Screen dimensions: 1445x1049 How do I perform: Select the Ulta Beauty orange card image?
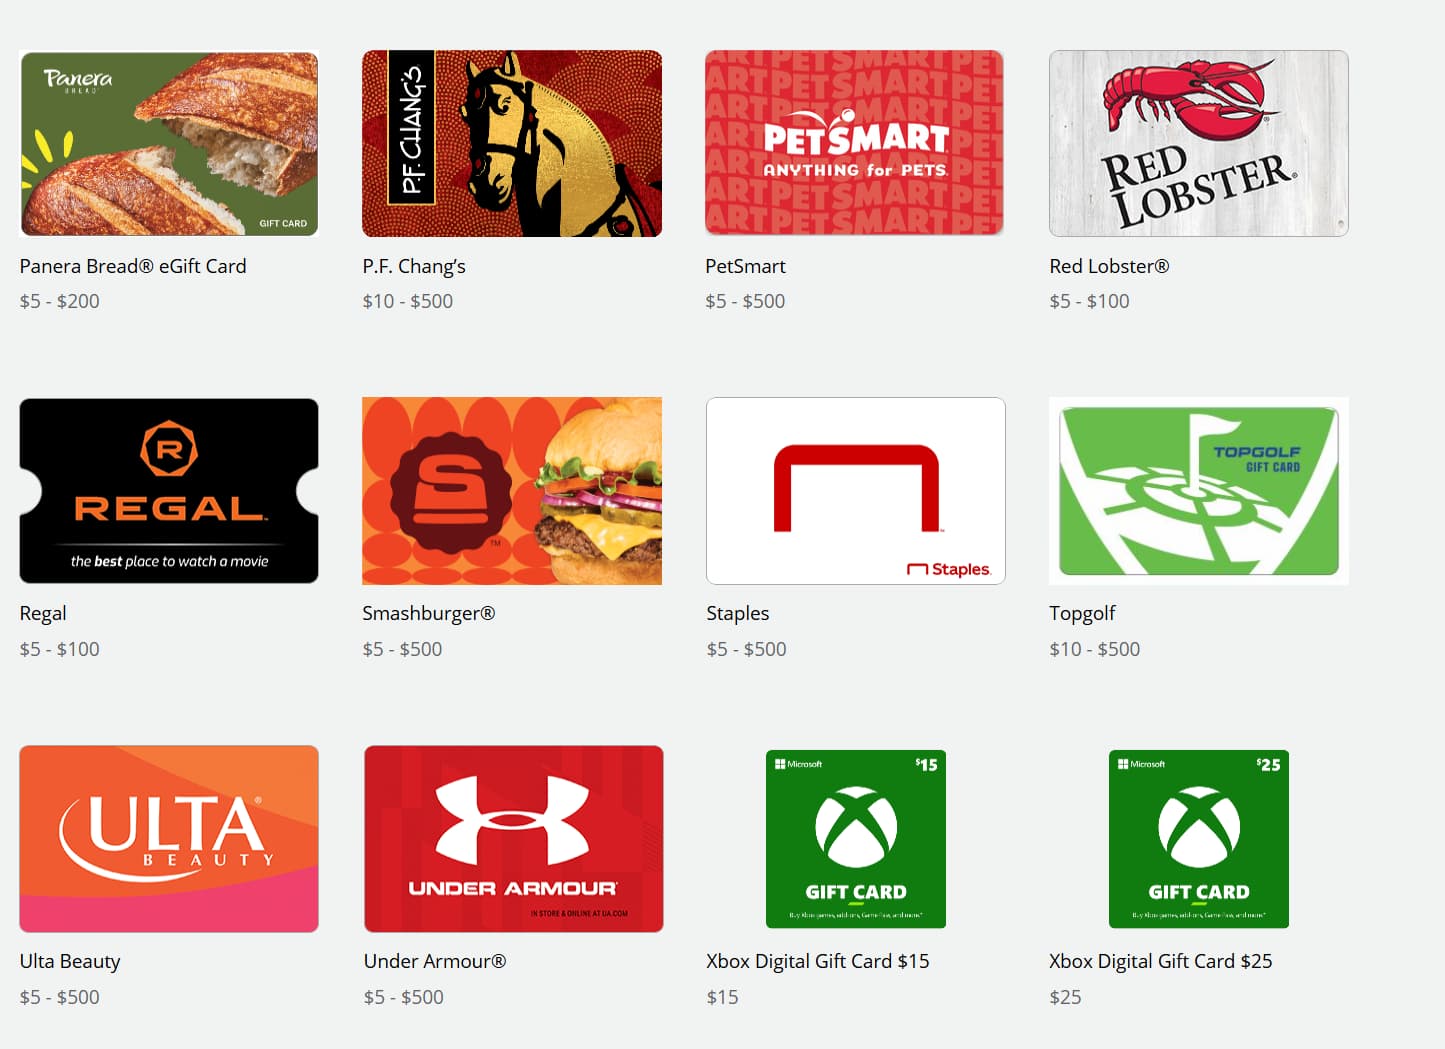click(169, 839)
